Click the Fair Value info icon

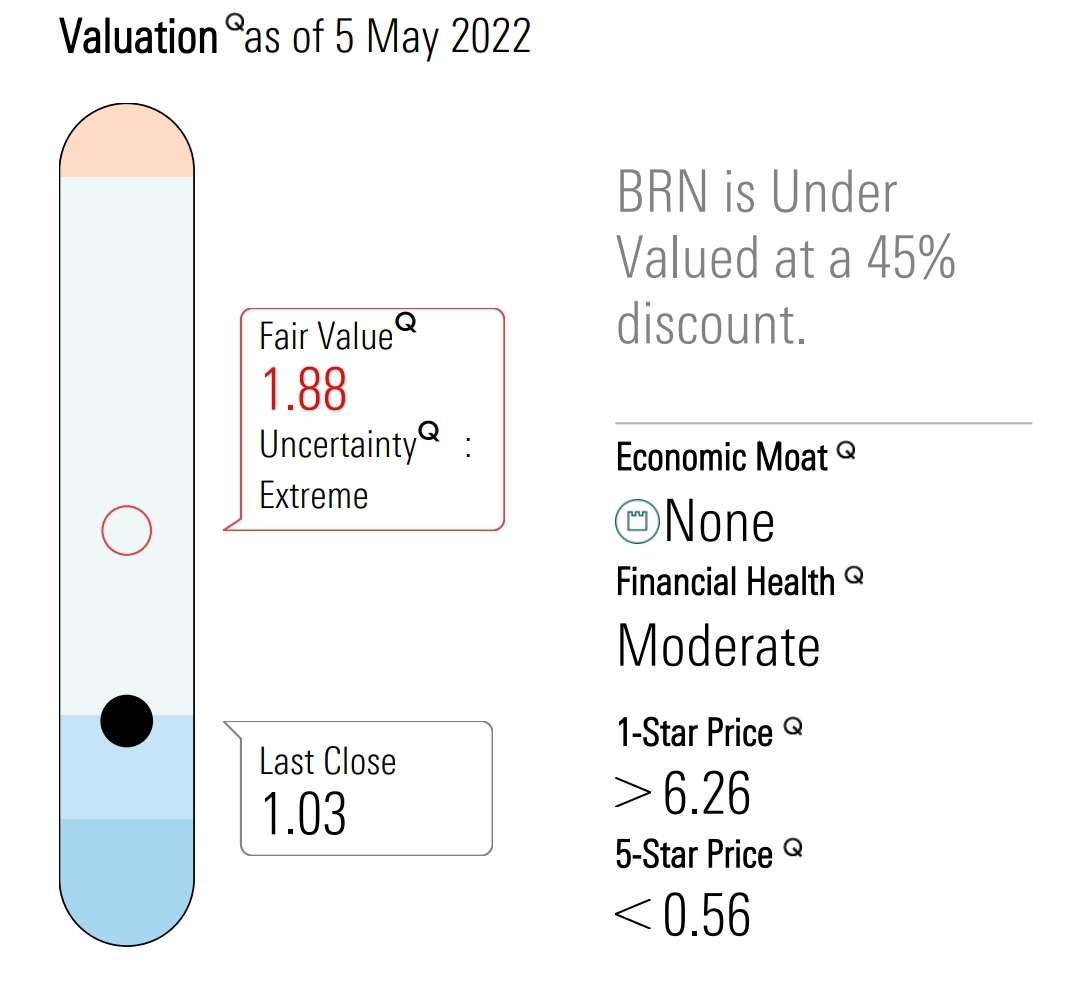pos(406,323)
